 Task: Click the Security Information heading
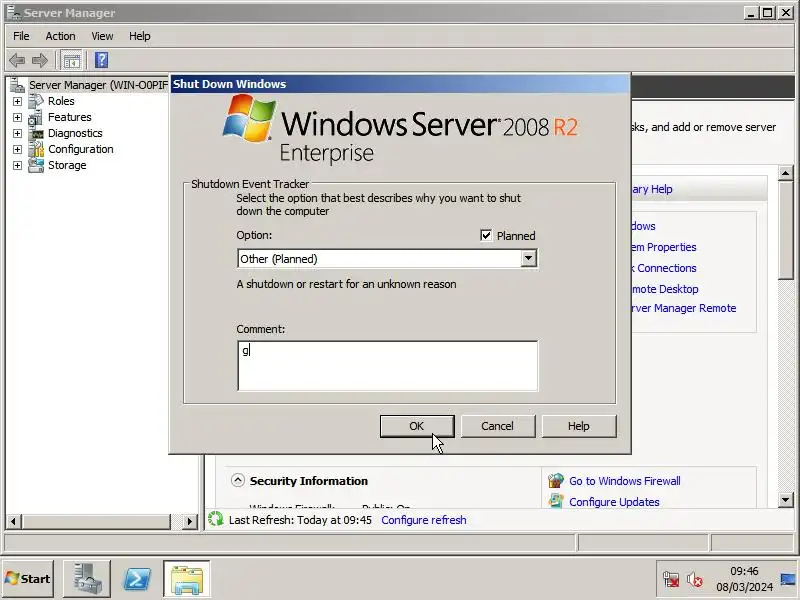309,481
